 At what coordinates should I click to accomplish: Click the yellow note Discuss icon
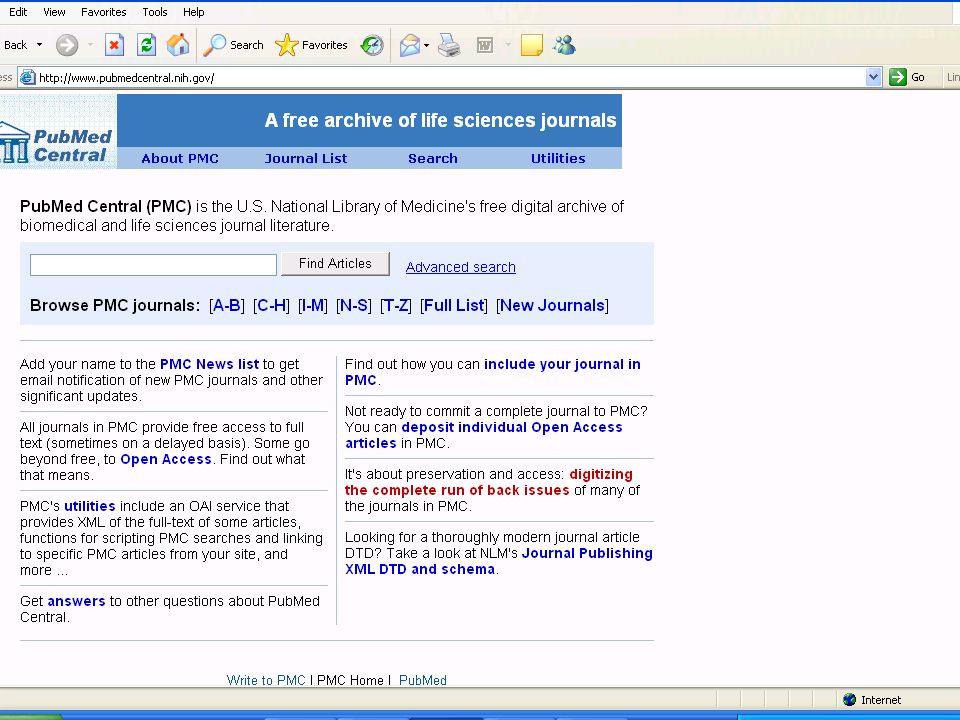coord(531,45)
